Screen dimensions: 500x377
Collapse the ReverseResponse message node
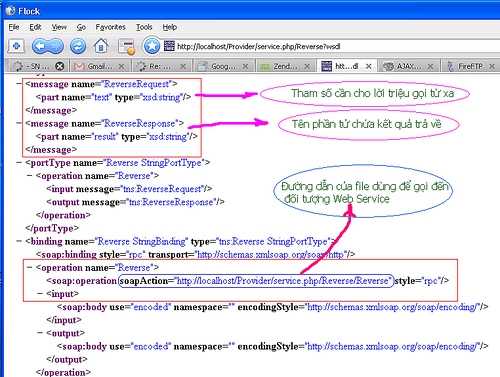pyautogui.click(x=20, y=123)
